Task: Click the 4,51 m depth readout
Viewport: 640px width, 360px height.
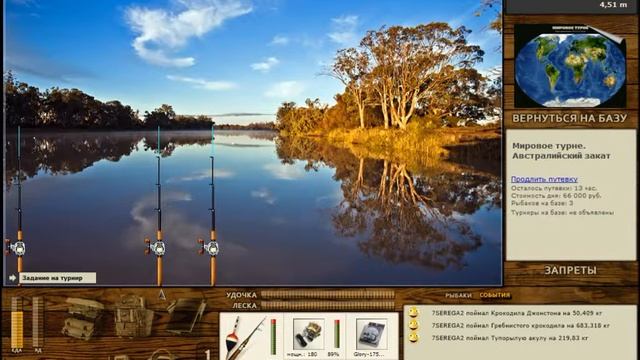Action: (x=613, y=5)
